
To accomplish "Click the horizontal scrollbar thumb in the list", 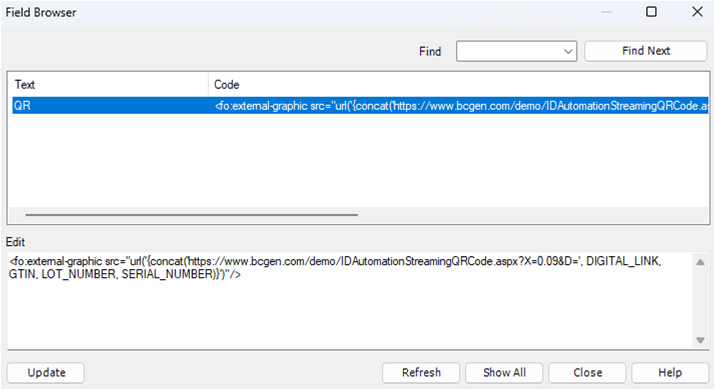I will (x=192, y=214).
